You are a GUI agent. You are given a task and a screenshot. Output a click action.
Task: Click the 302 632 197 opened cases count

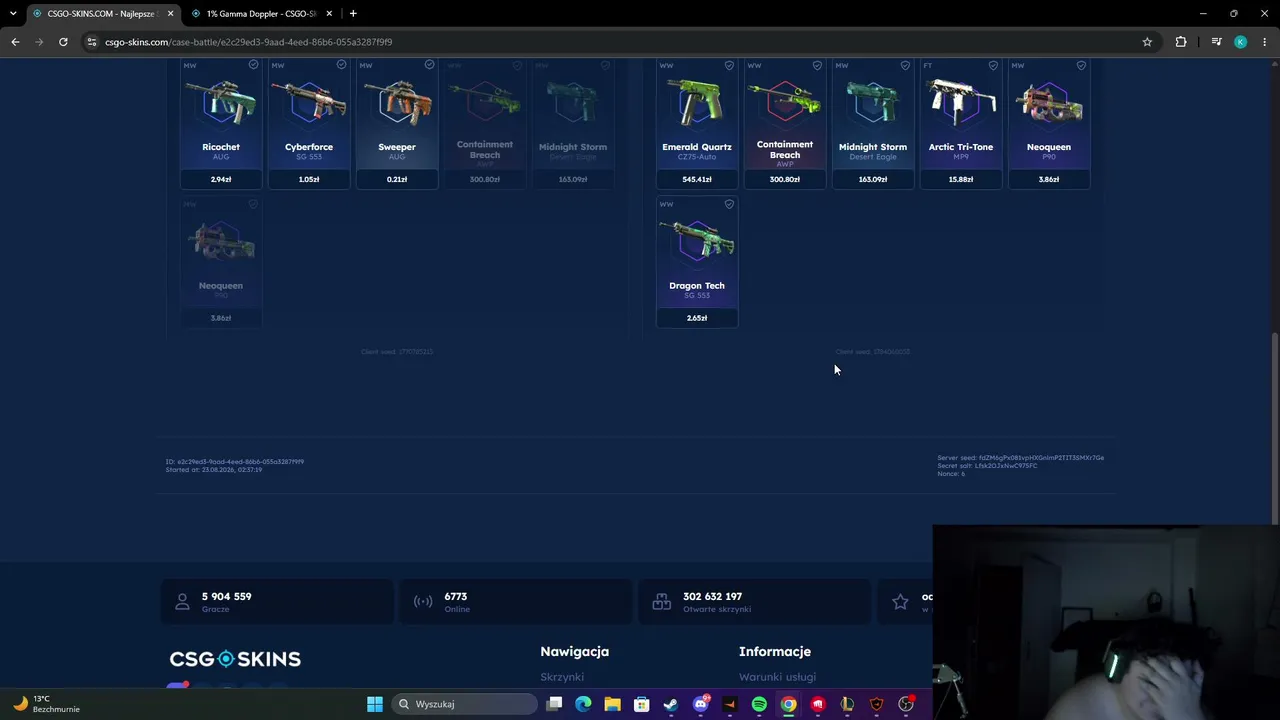(x=712, y=596)
